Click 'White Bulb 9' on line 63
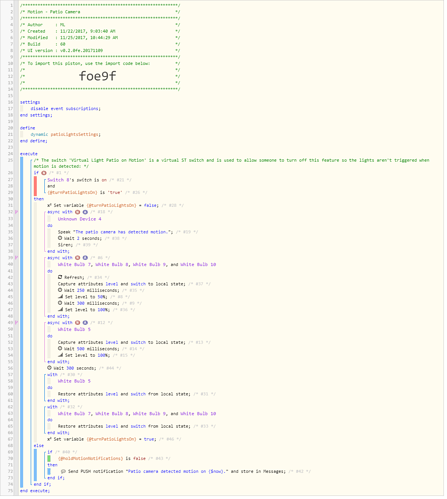 tap(150, 414)
